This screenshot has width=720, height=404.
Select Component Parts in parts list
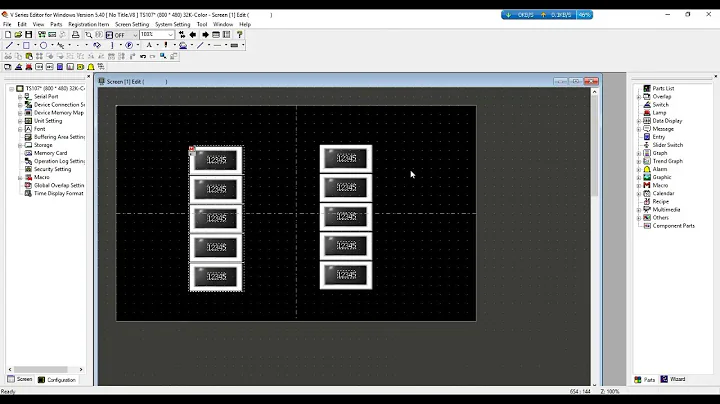(674, 226)
